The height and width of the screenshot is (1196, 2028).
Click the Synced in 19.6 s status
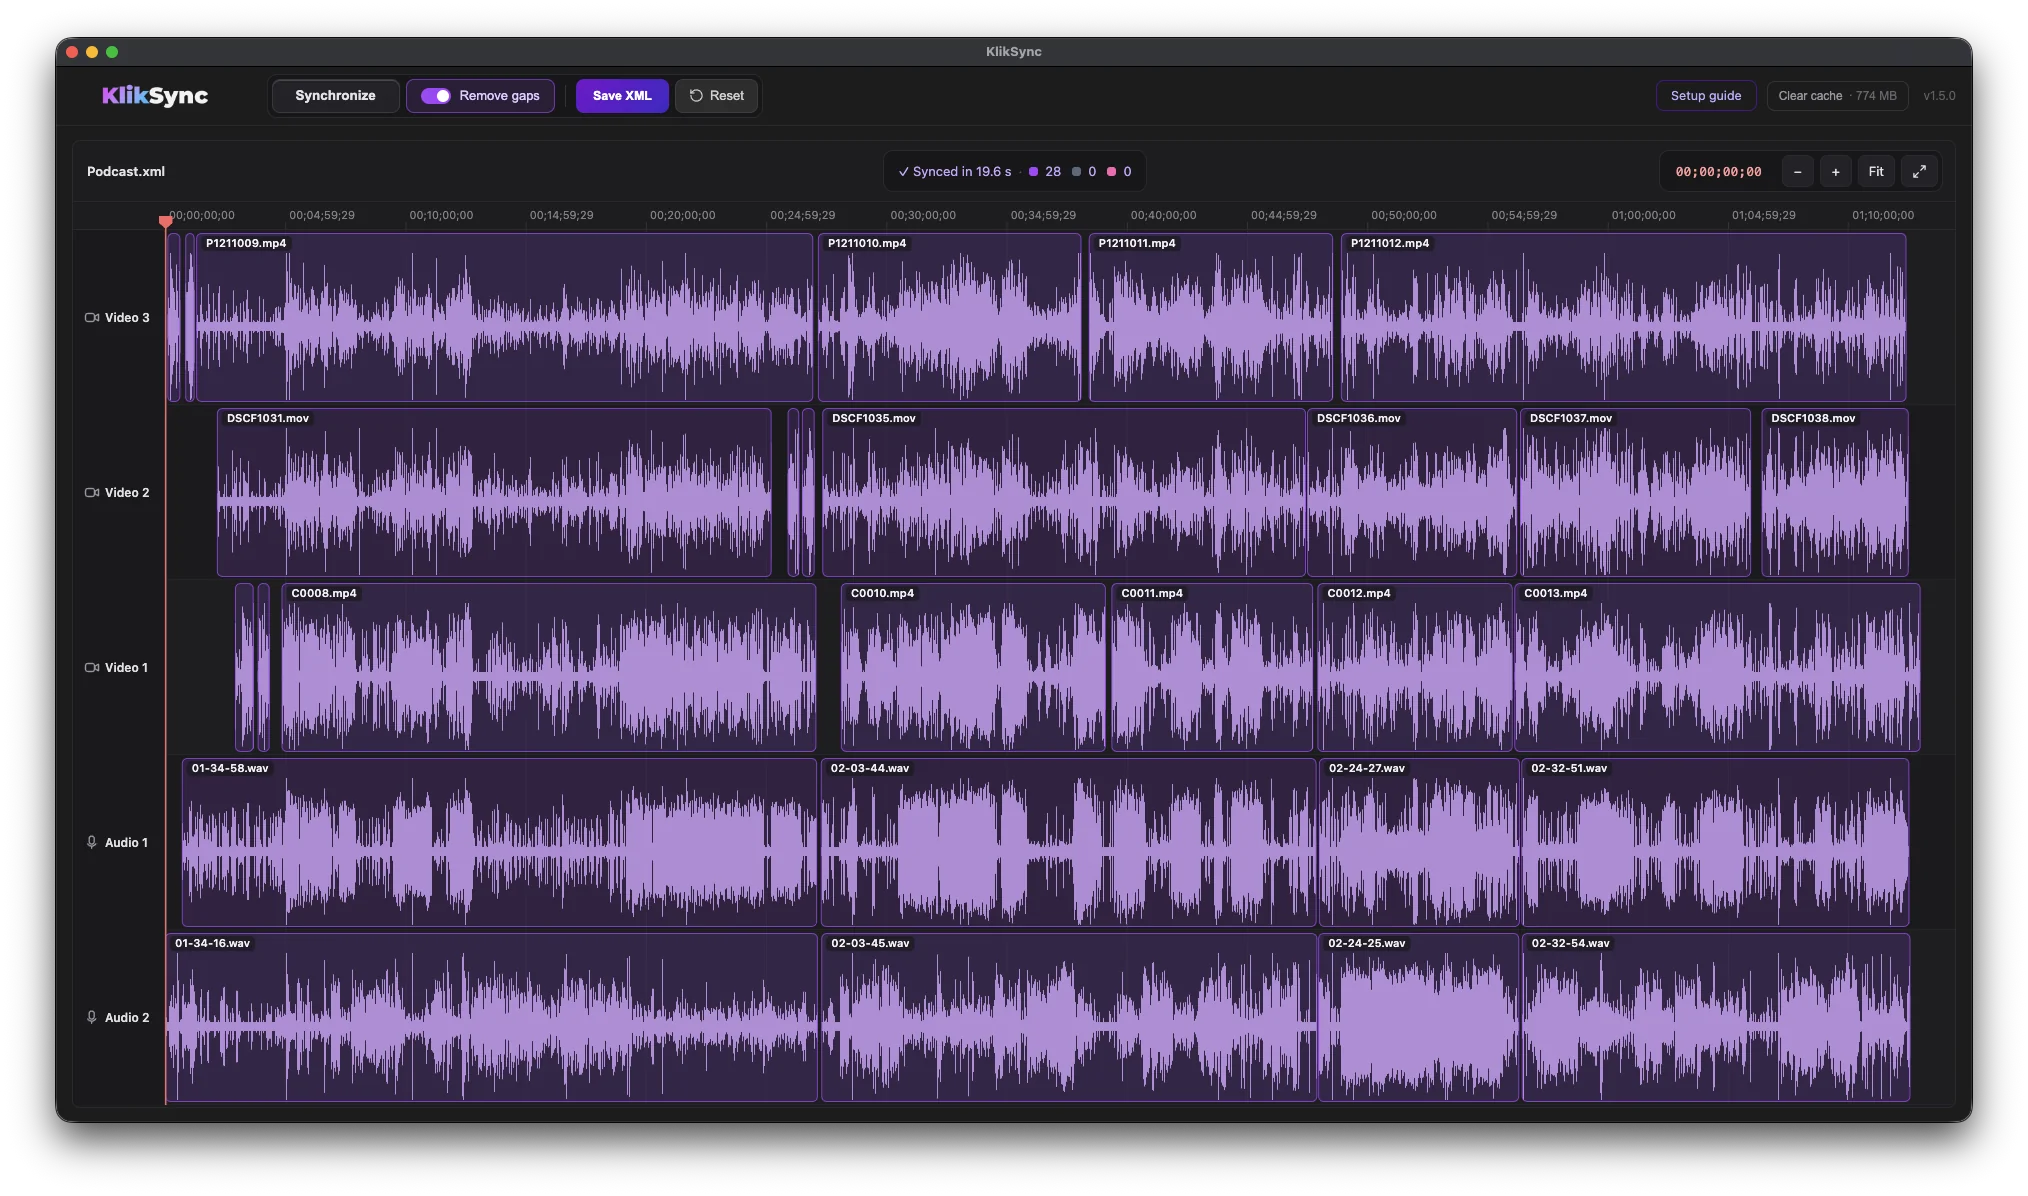(955, 172)
